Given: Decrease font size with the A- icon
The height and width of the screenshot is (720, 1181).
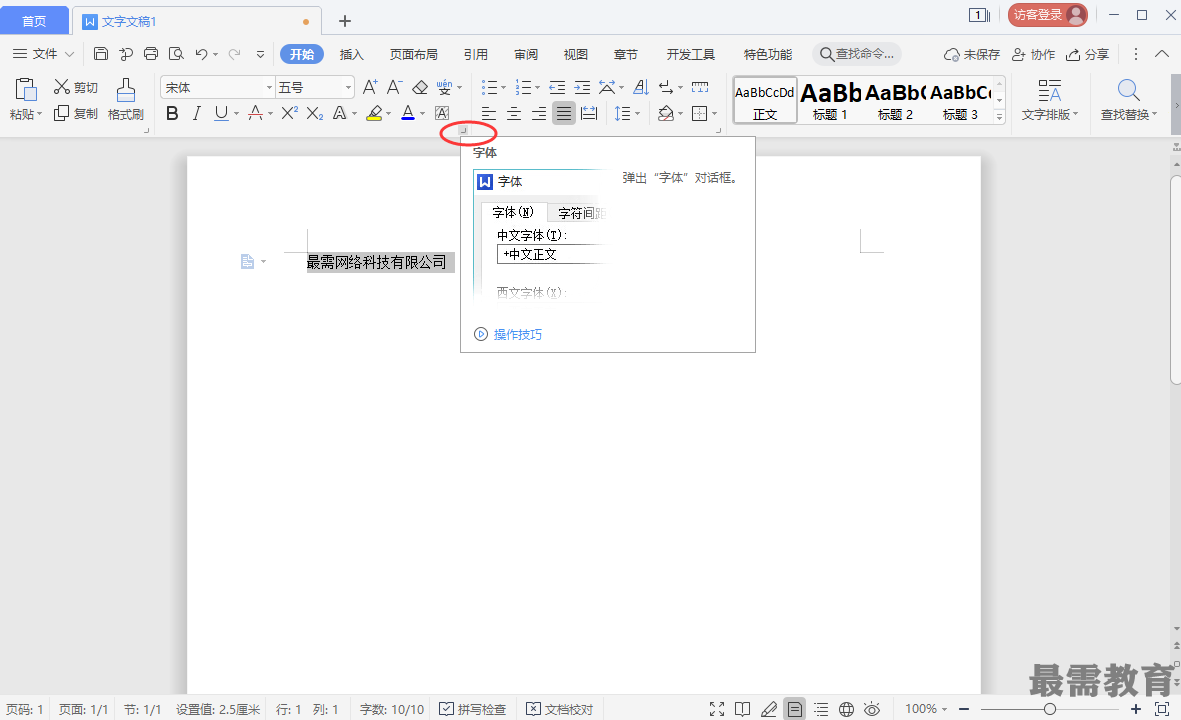Looking at the screenshot, I should (394, 87).
